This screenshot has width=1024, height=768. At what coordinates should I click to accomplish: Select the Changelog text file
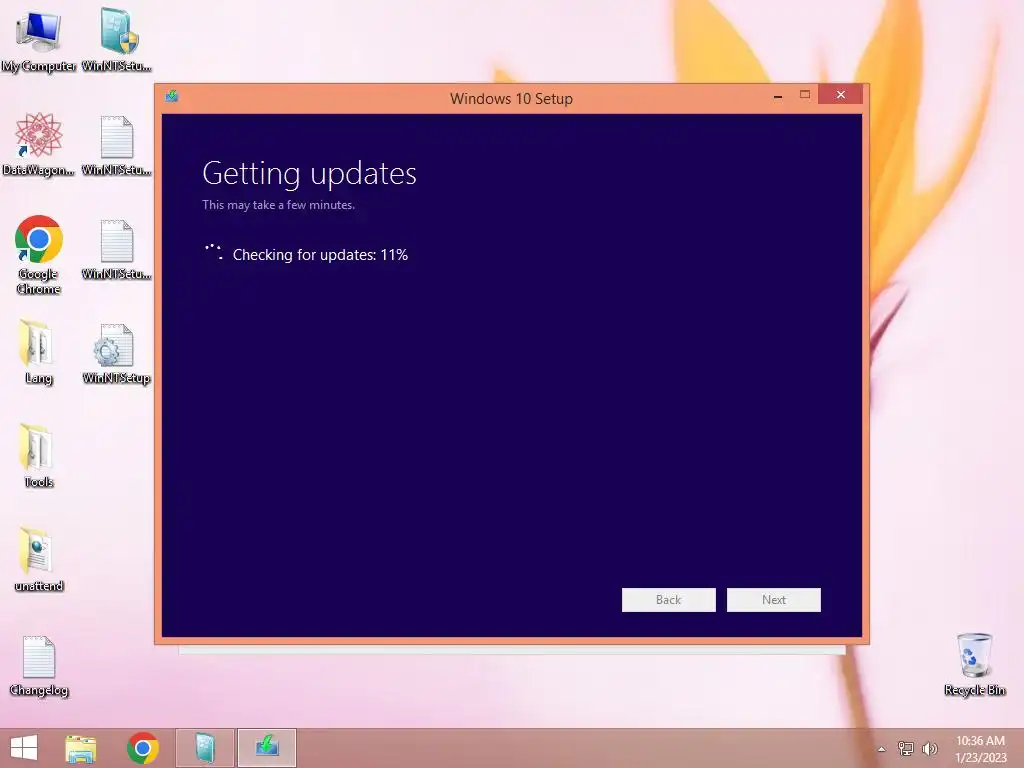[x=39, y=665]
